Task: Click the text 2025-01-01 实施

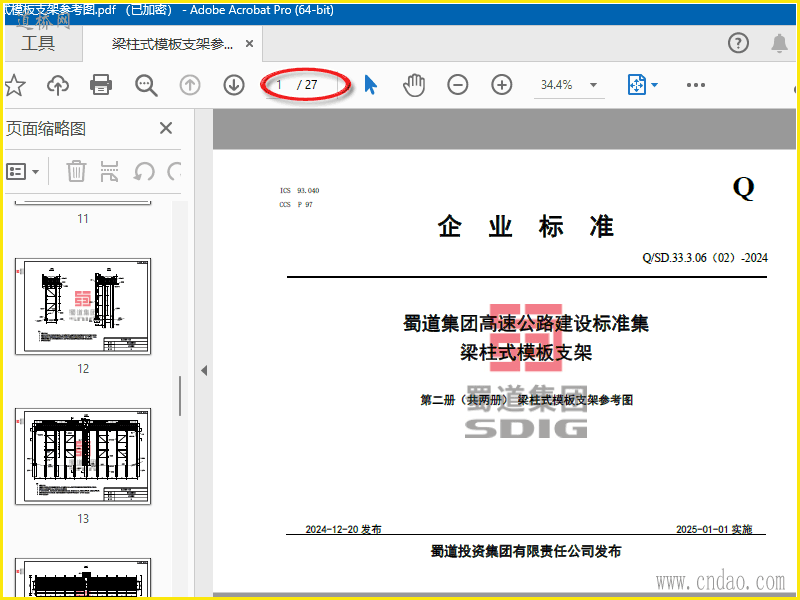Action: click(714, 529)
